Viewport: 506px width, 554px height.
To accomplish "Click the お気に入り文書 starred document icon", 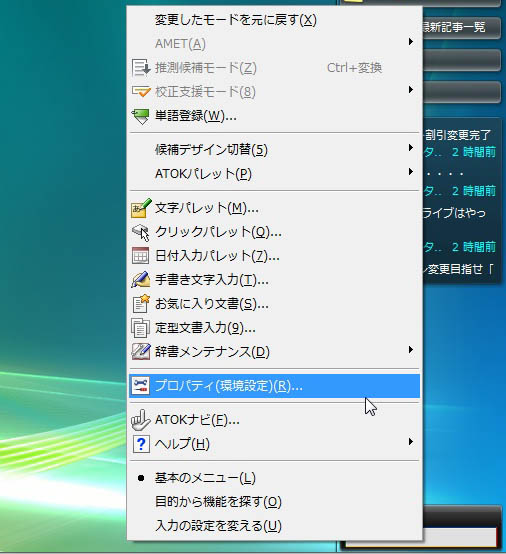I will (141, 304).
